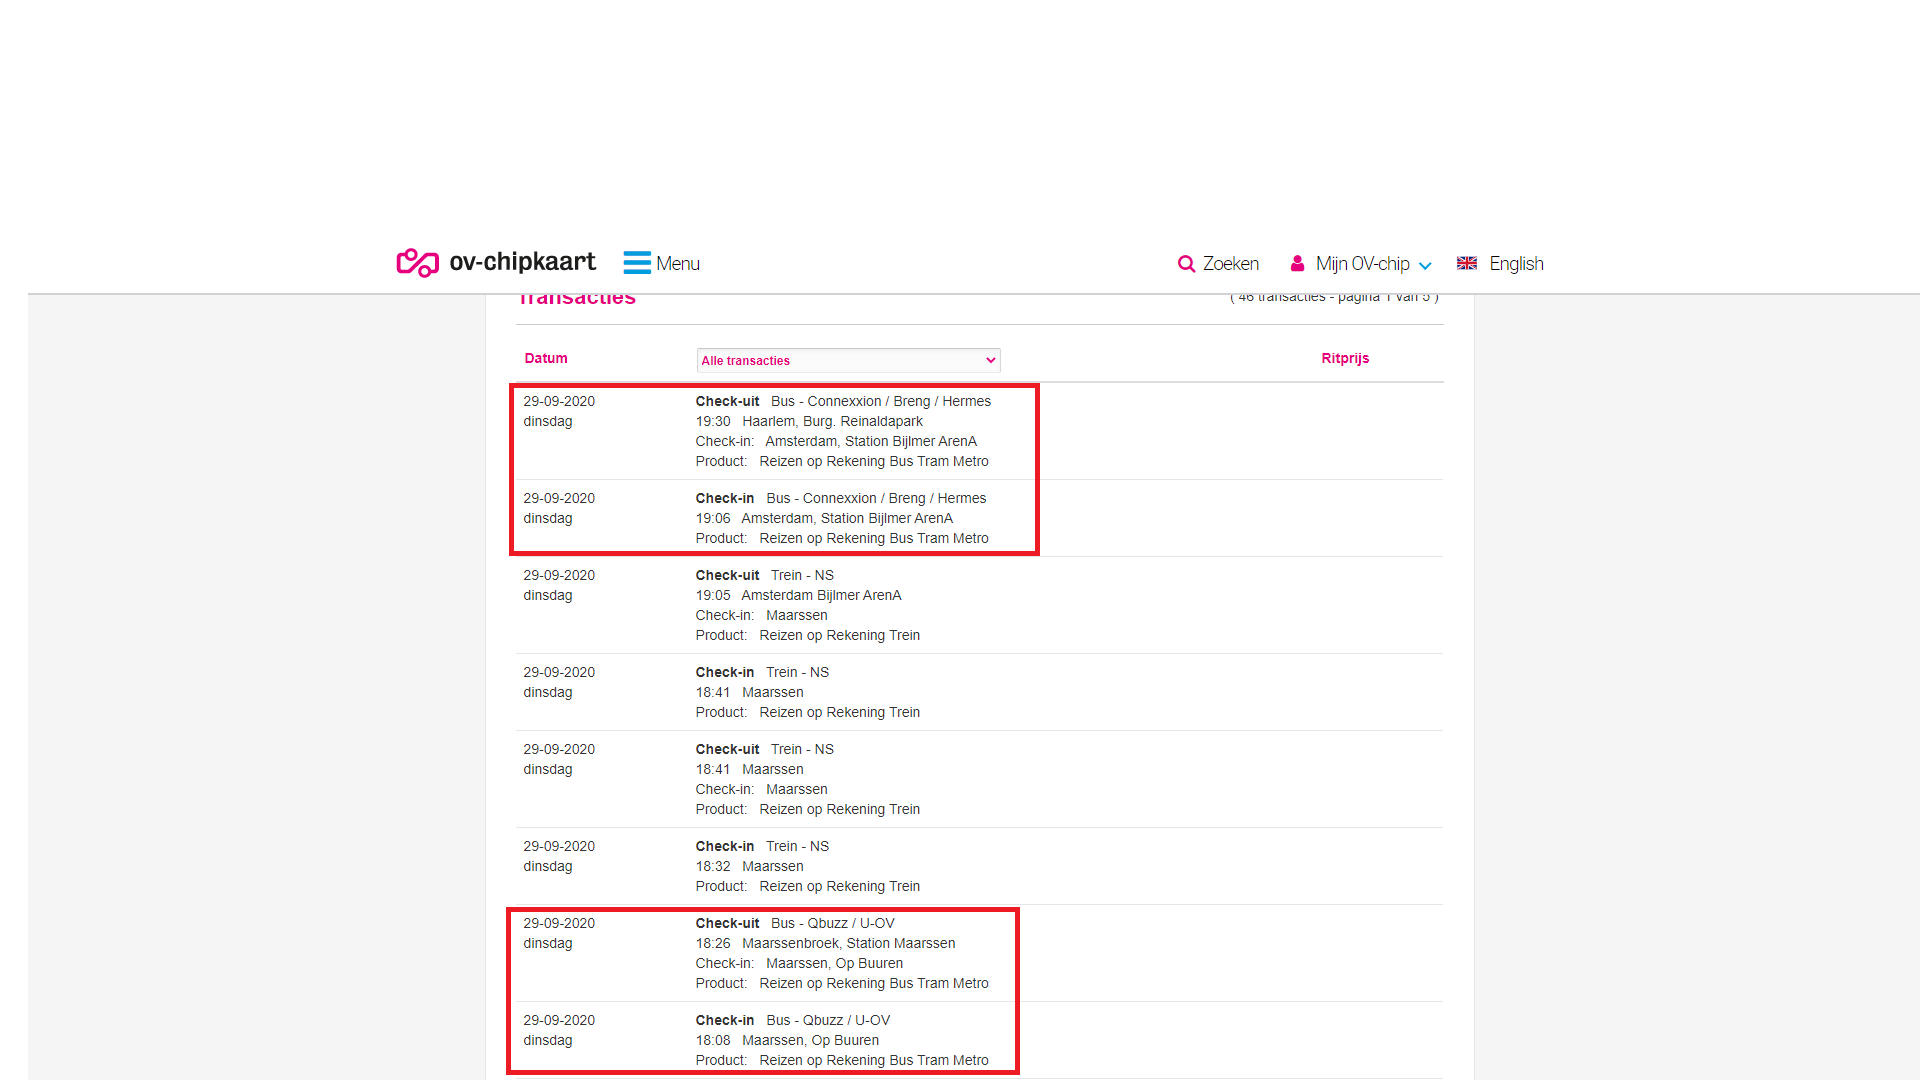
Task: Open the hamburger Menu icon
Action: pyautogui.click(x=637, y=263)
